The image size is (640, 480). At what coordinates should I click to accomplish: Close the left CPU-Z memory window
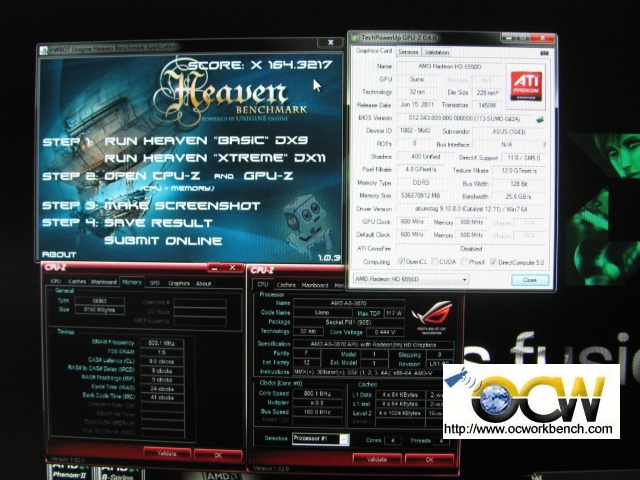click(232, 268)
